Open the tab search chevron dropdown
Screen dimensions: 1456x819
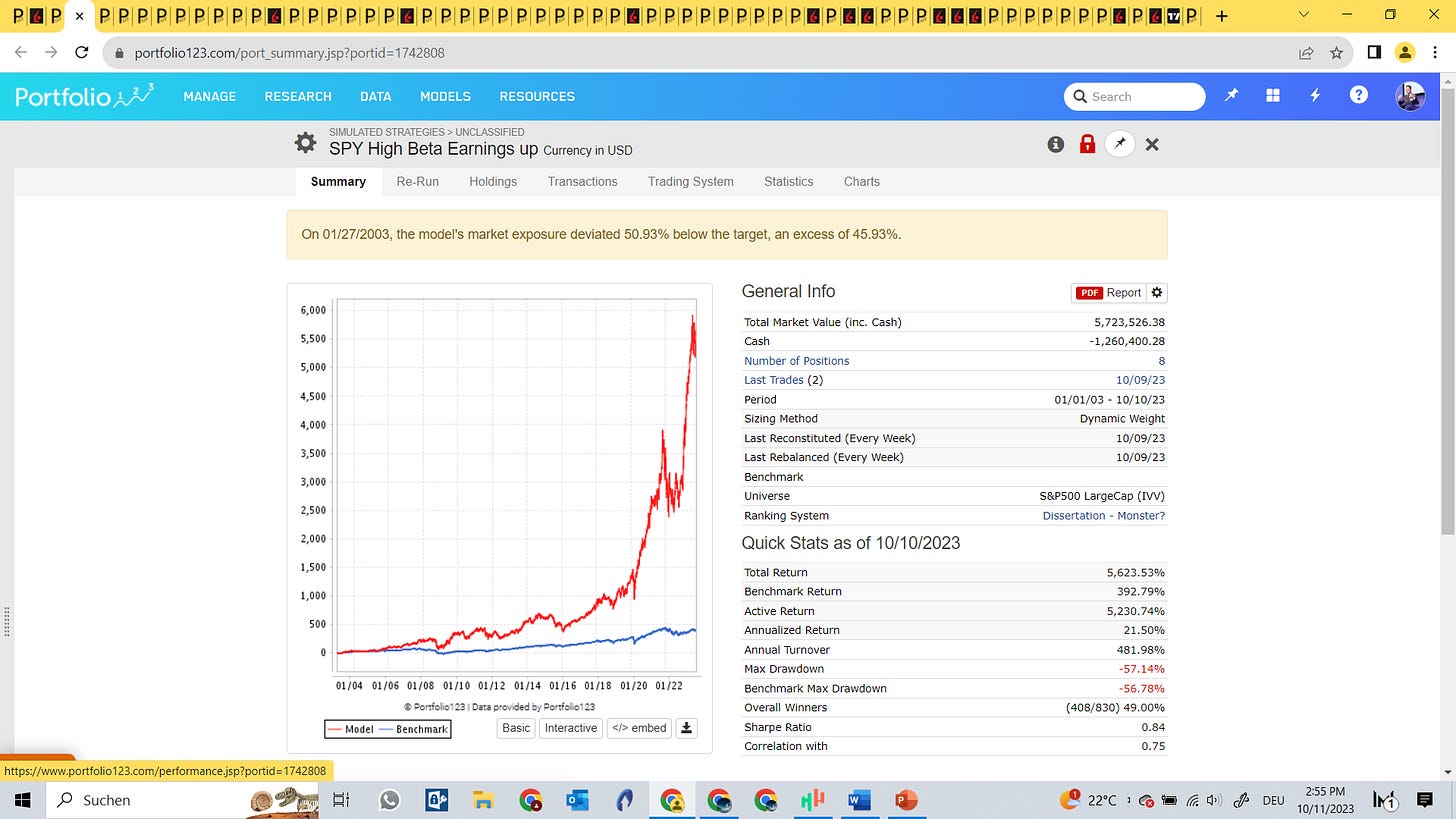pos(1303,15)
